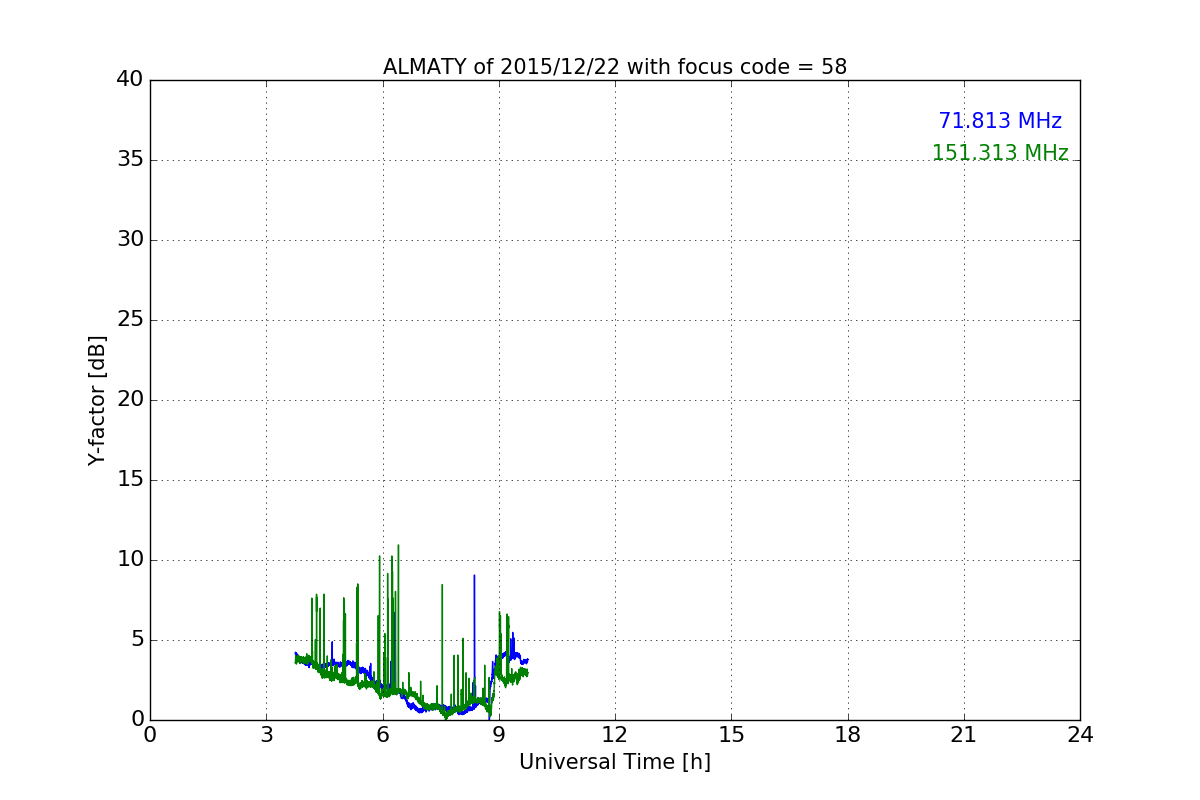Click the x-axis tick label 21
The image size is (1200, 800).
(964, 735)
